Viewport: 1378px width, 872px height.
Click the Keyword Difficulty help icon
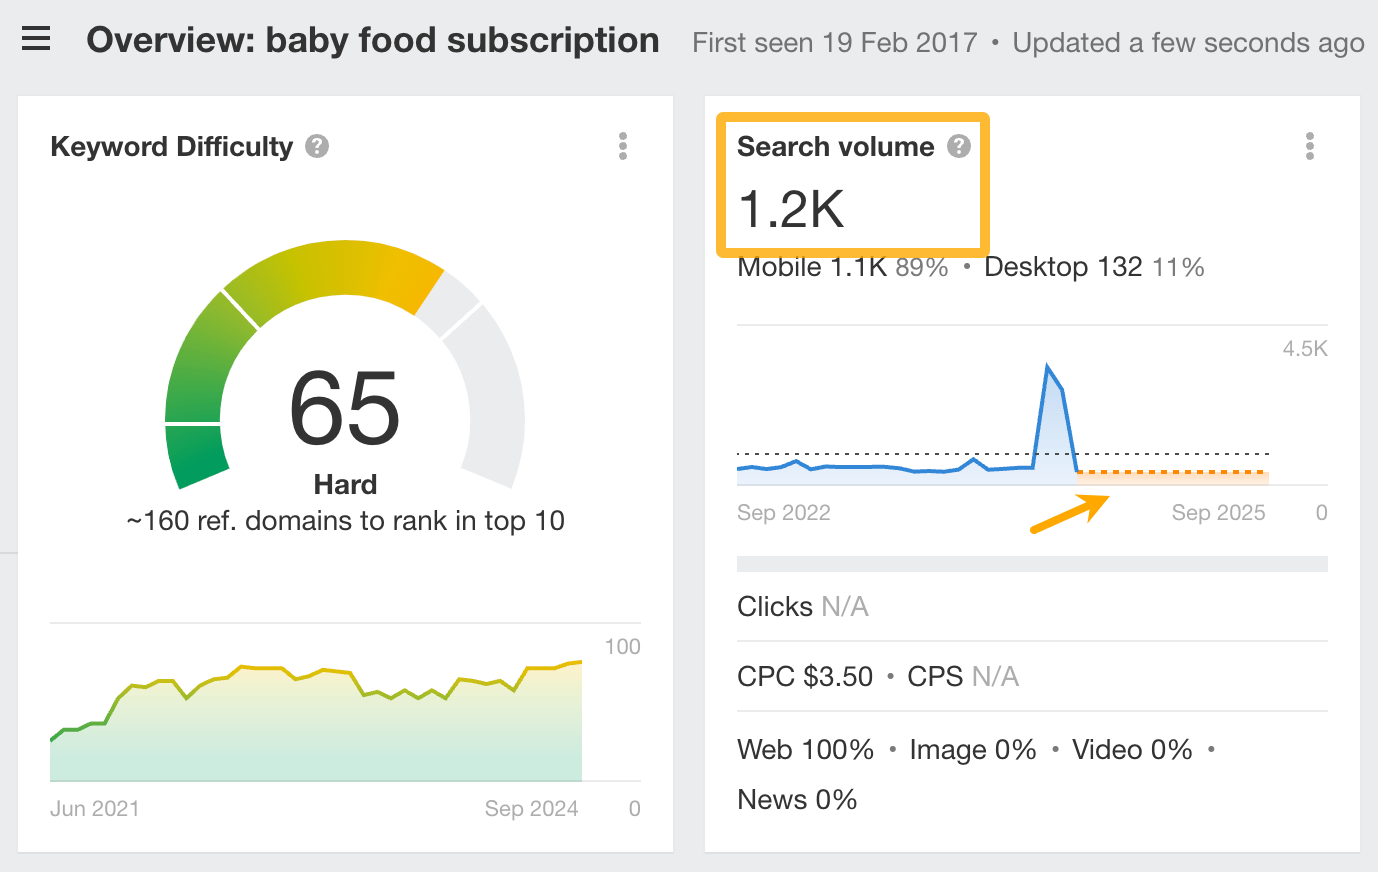click(317, 147)
